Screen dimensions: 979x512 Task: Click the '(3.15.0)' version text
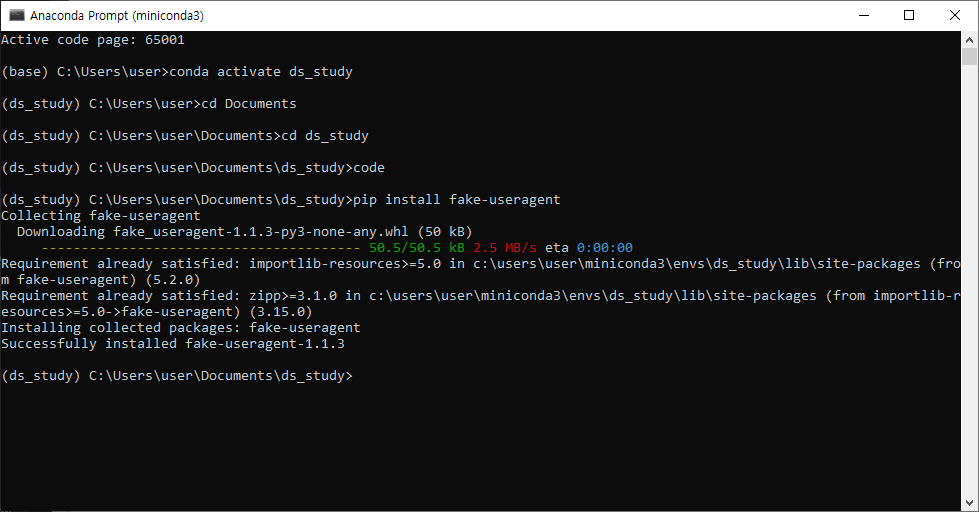280,312
